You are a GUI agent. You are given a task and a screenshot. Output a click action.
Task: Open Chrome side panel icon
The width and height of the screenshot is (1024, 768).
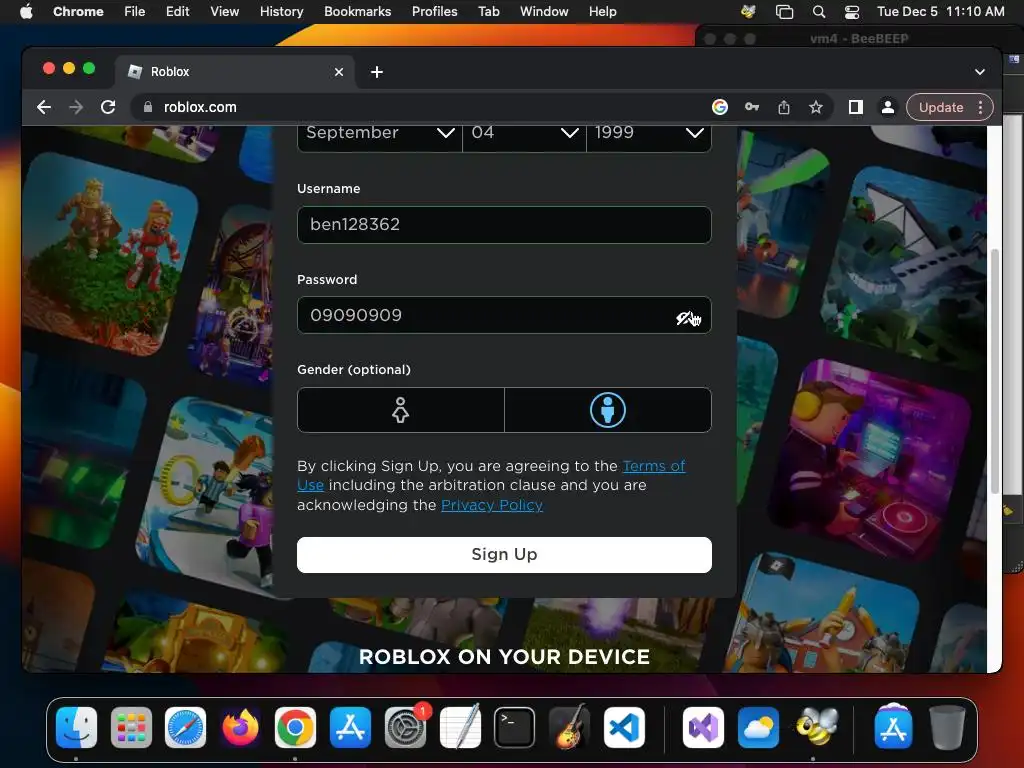856,107
